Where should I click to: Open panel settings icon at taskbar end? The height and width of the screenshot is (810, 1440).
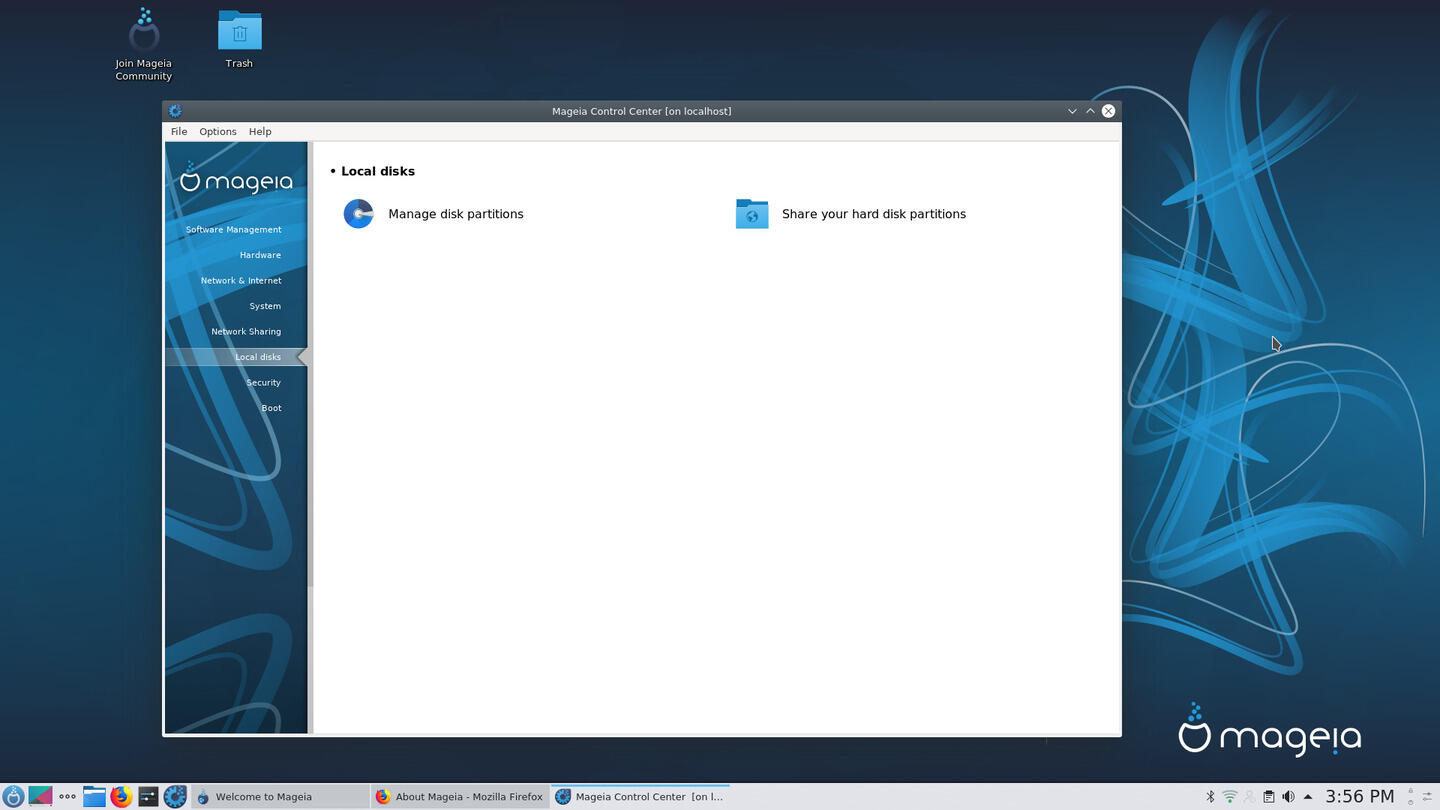click(x=1428, y=797)
